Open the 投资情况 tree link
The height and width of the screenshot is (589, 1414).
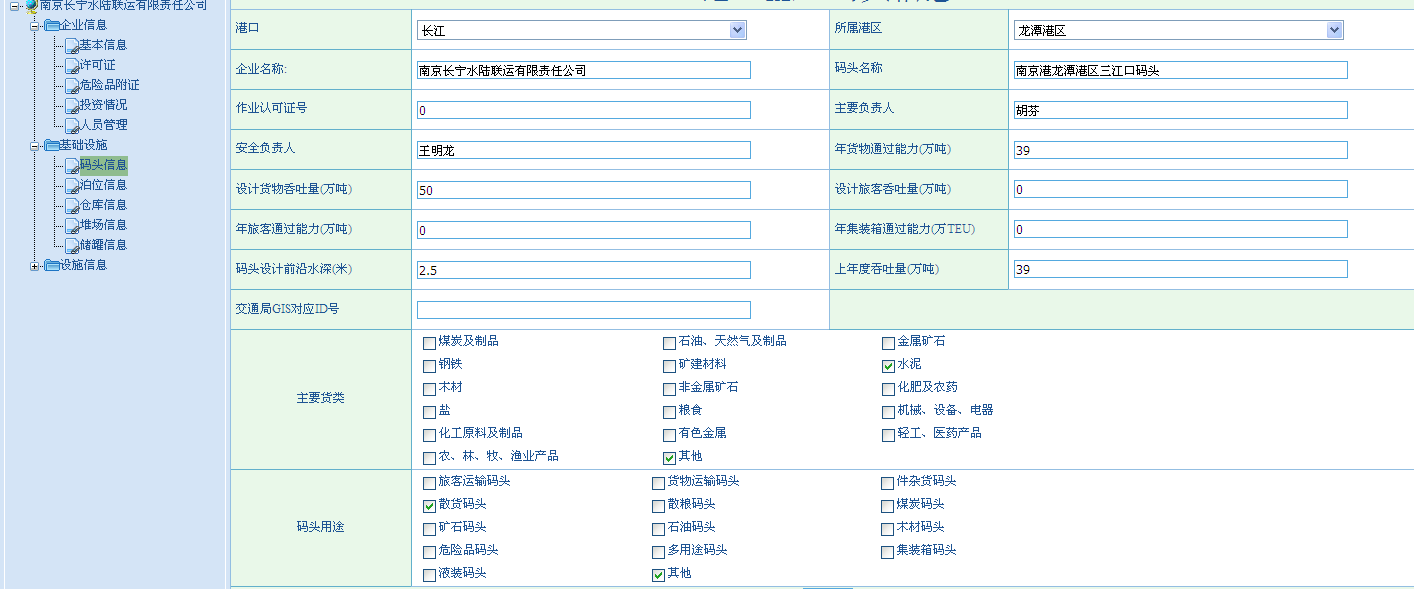(103, 105)
